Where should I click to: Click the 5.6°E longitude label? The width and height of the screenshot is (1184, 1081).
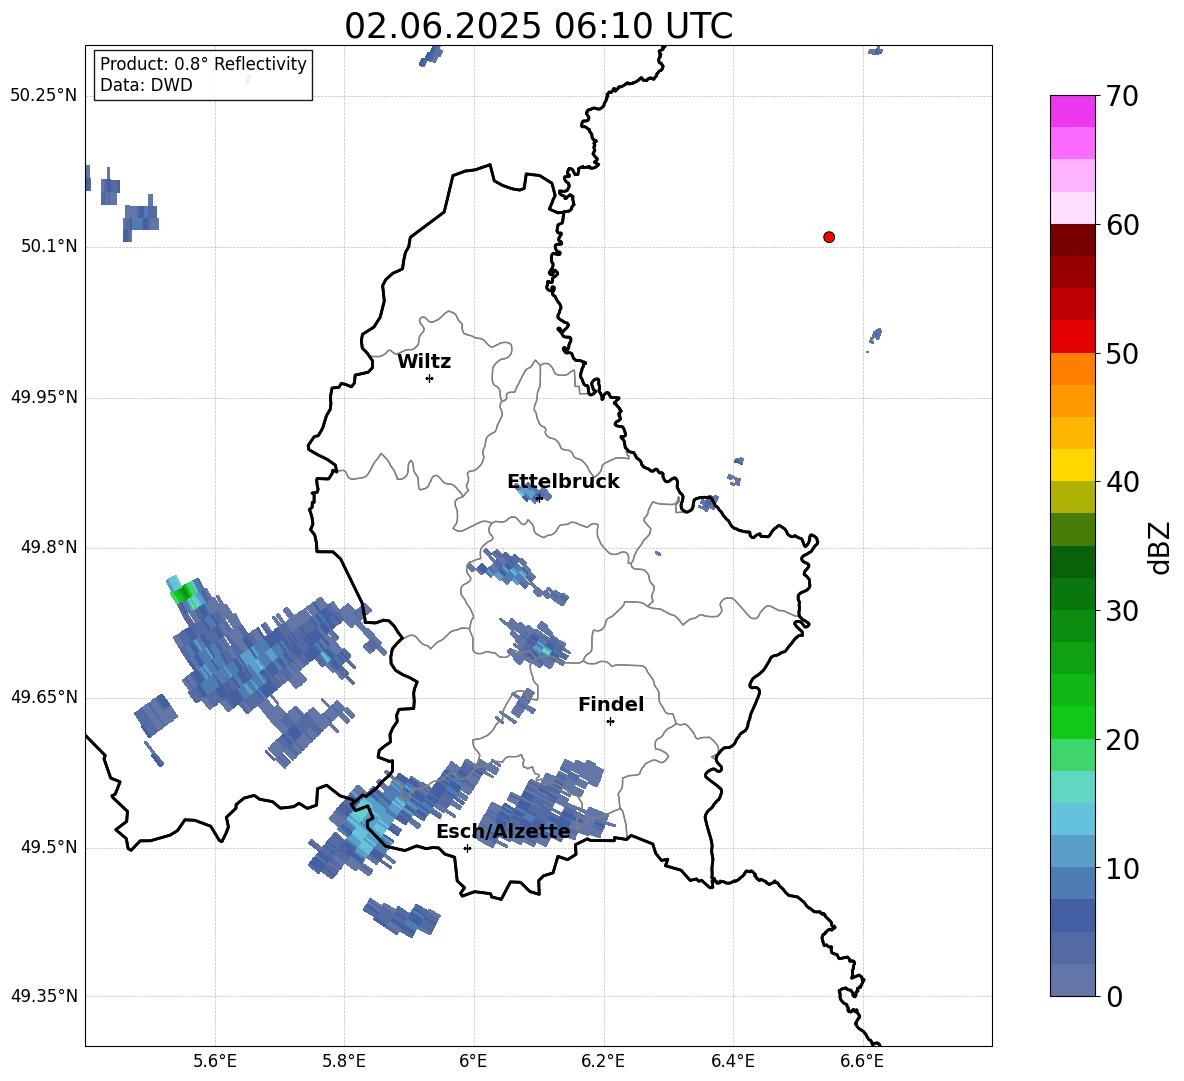click(x=215, y=1061)
